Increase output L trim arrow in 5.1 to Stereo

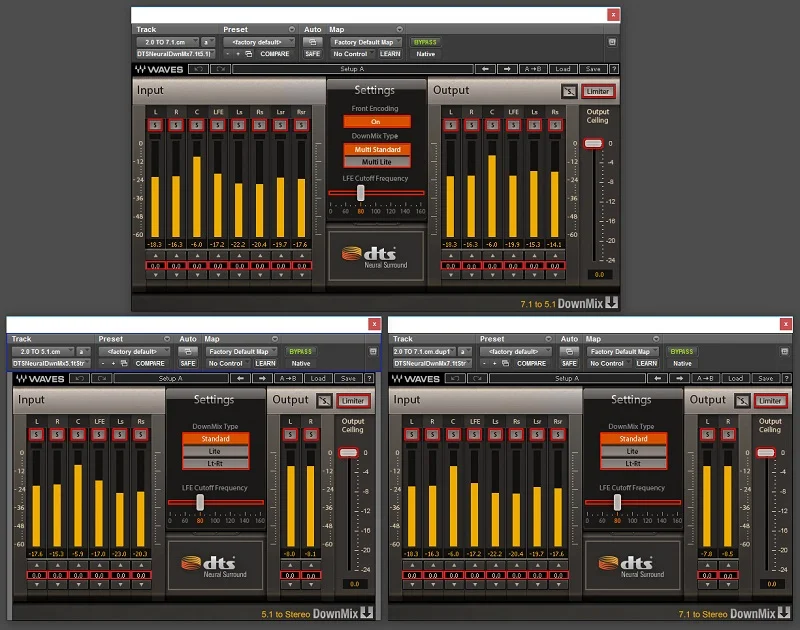pos(290,565)
